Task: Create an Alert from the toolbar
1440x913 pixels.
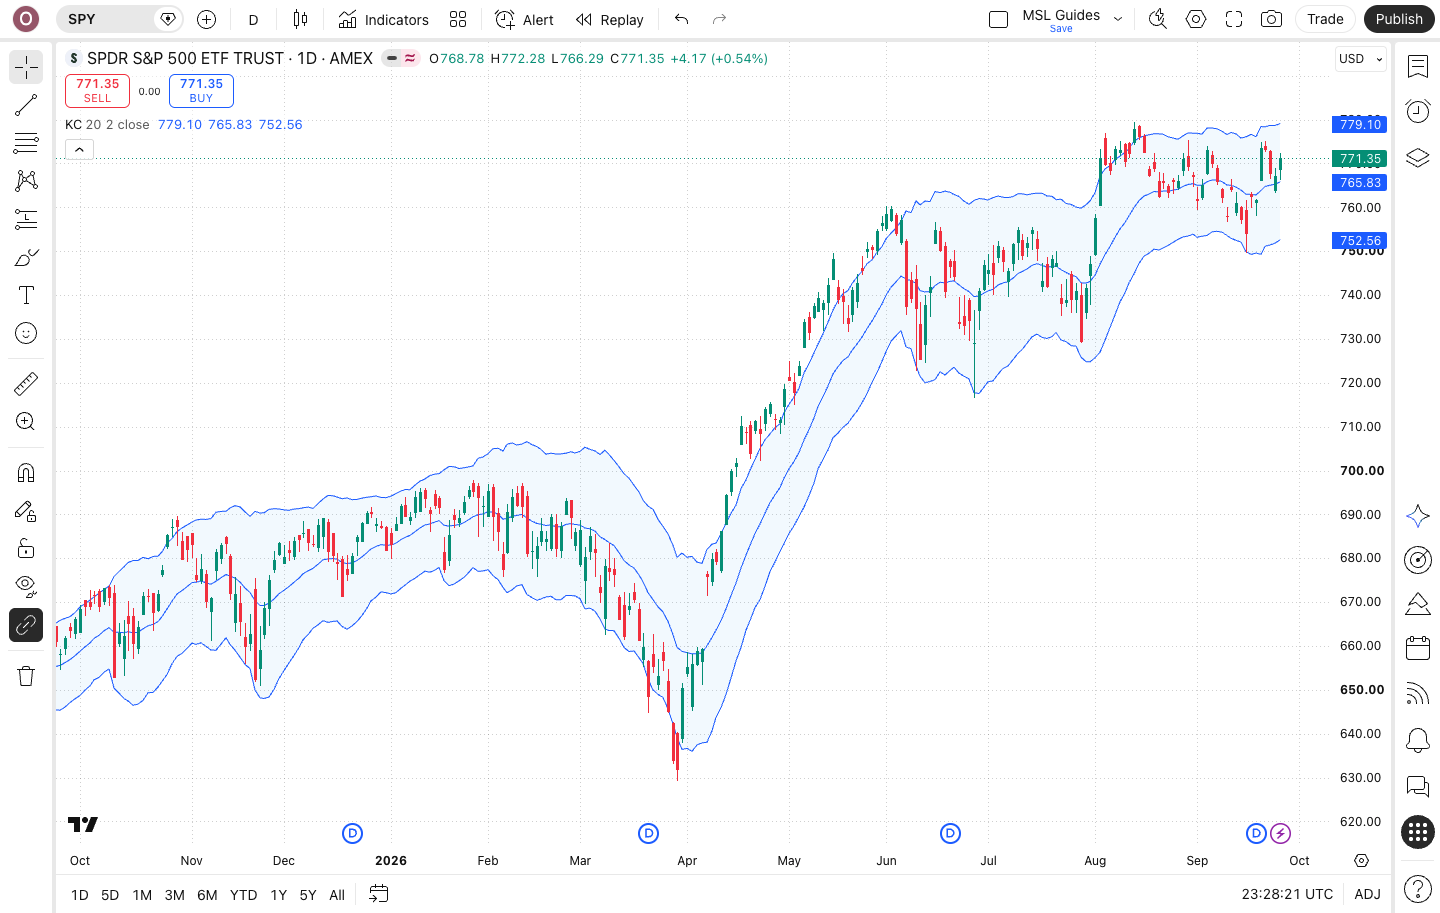Action: (525, 19)
